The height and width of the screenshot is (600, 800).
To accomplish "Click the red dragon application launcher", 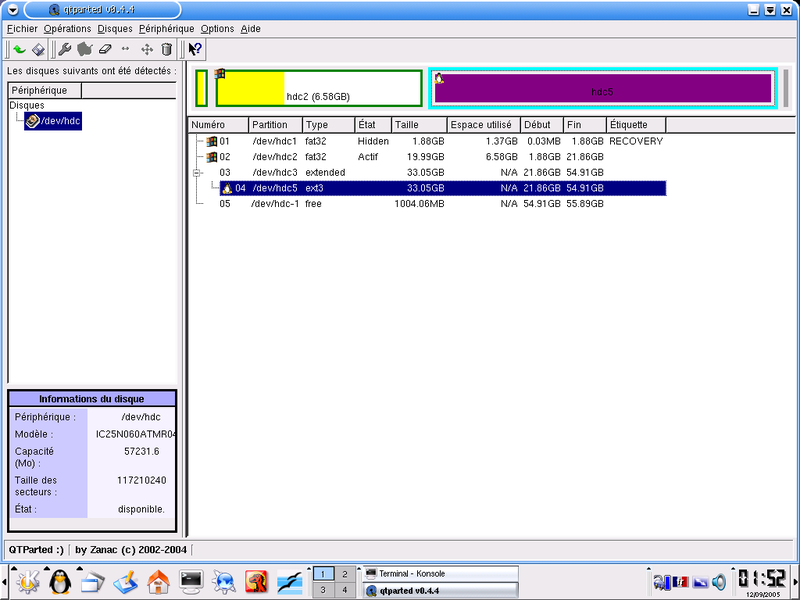I will 256,582.
